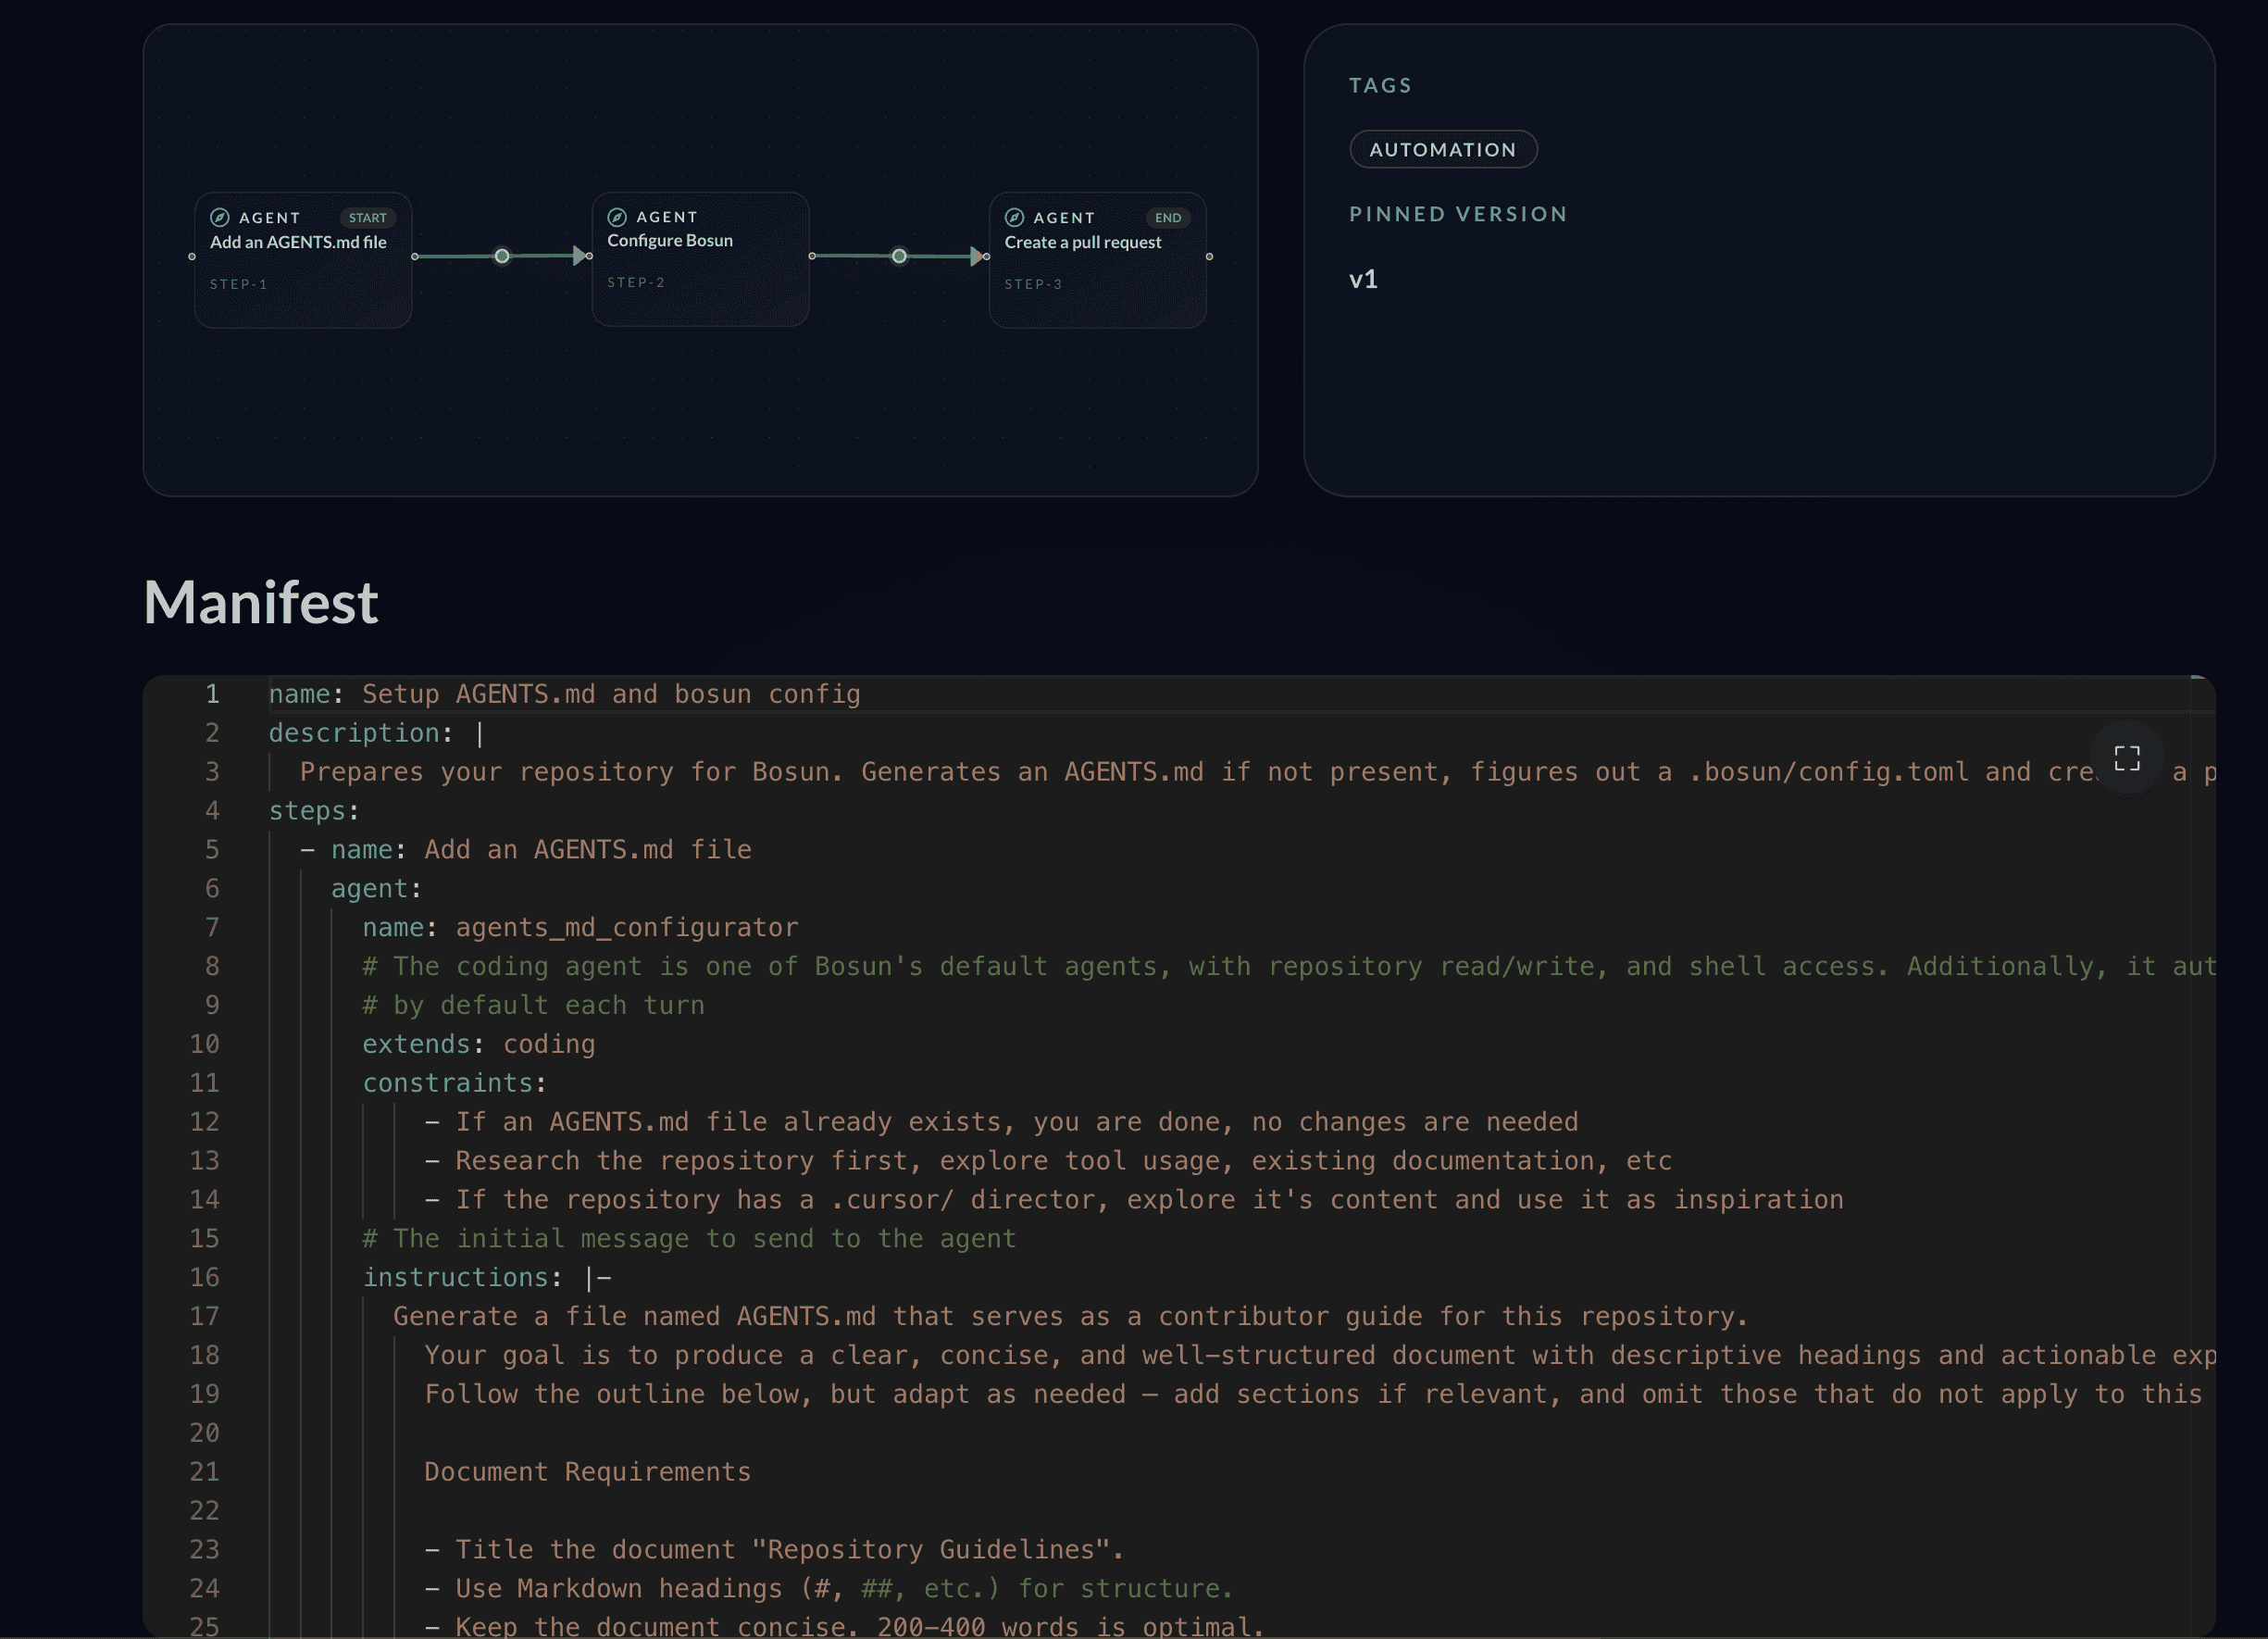Click the 'Manifest' section heading

261,603
